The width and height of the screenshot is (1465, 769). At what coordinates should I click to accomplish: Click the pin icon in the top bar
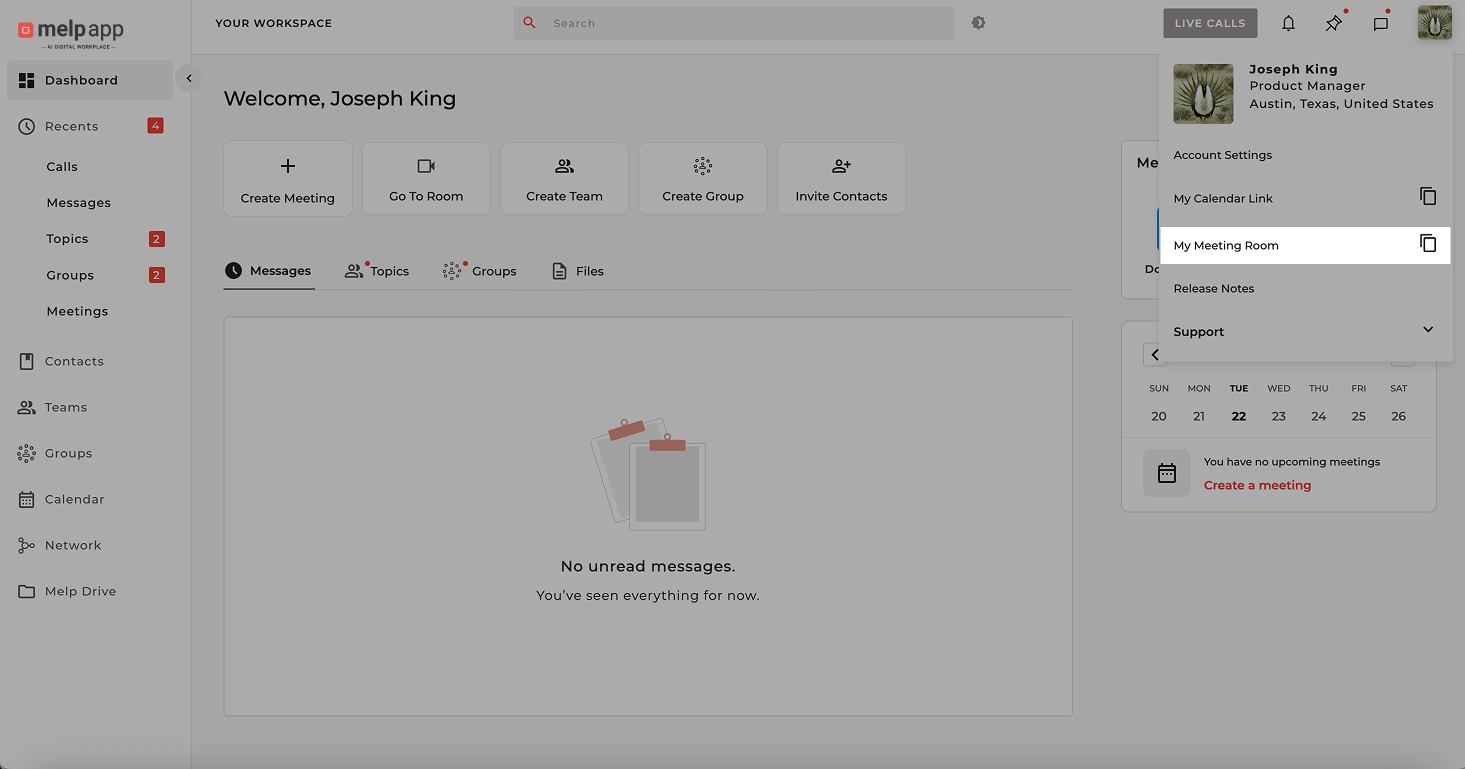tap(1333, 22)
